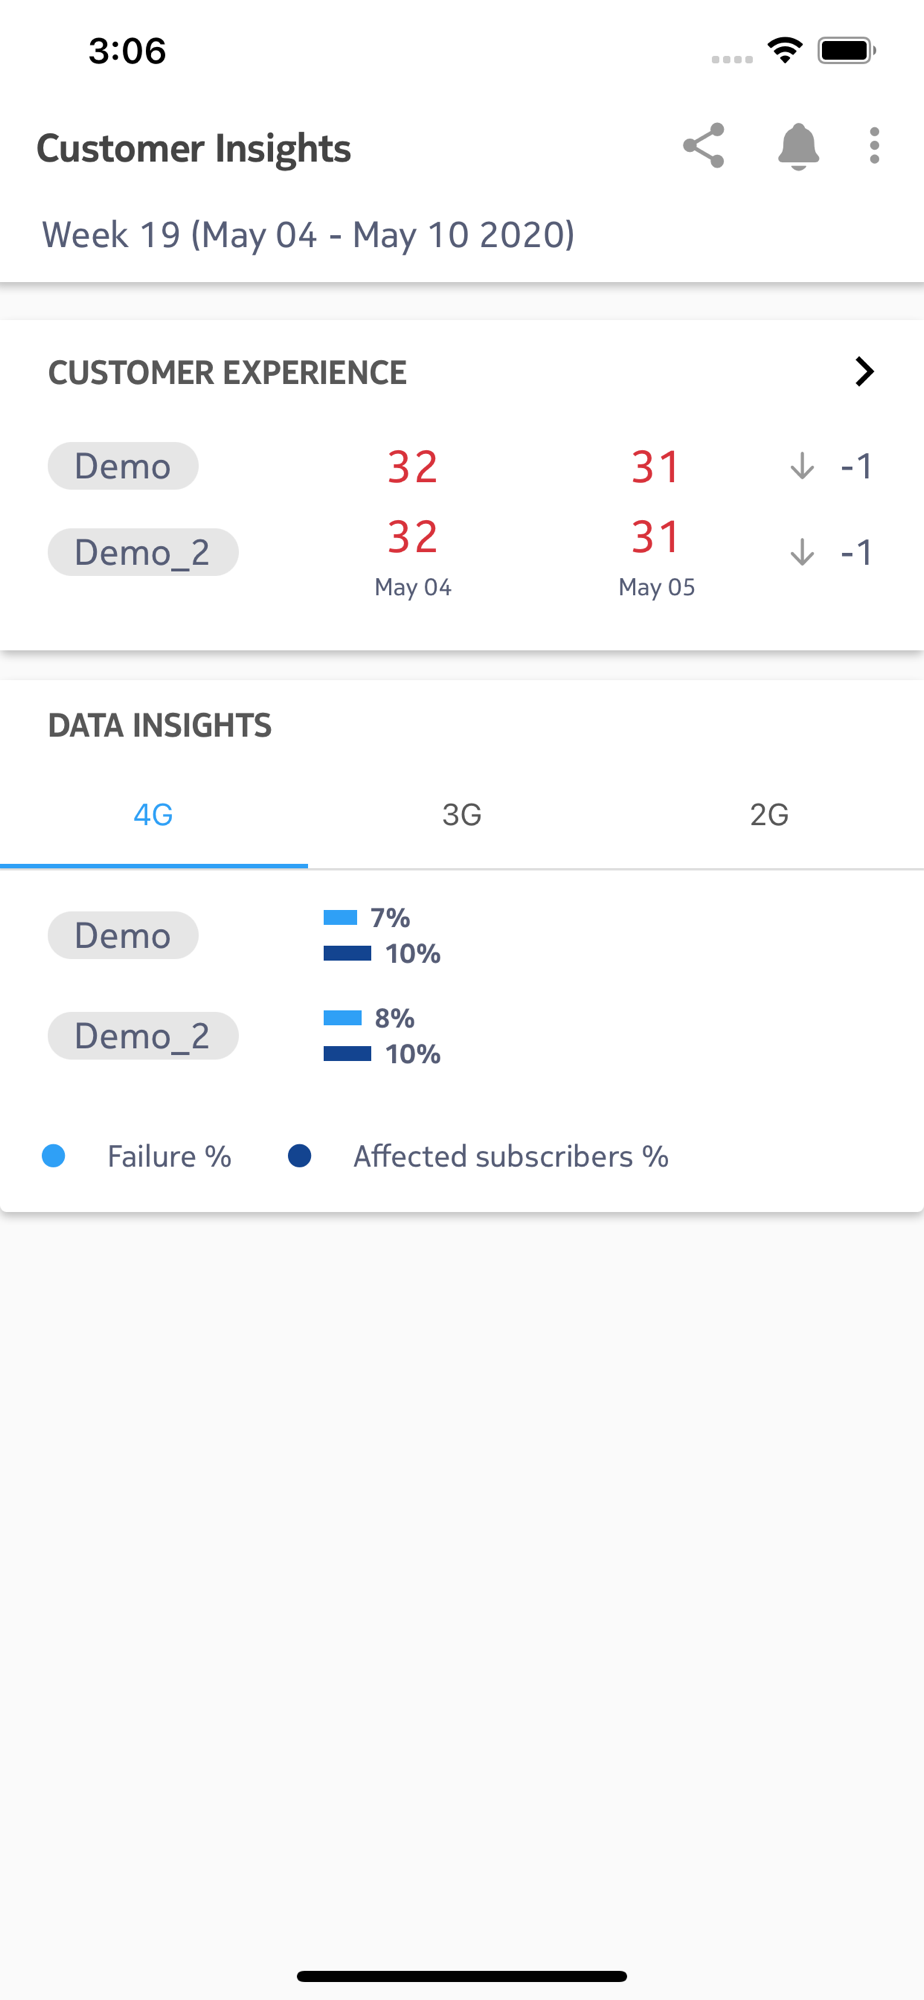Viewport: 924px width, 2000px height.
Task: Tap down arrow beside Demo_2 change
Action: 802,552
